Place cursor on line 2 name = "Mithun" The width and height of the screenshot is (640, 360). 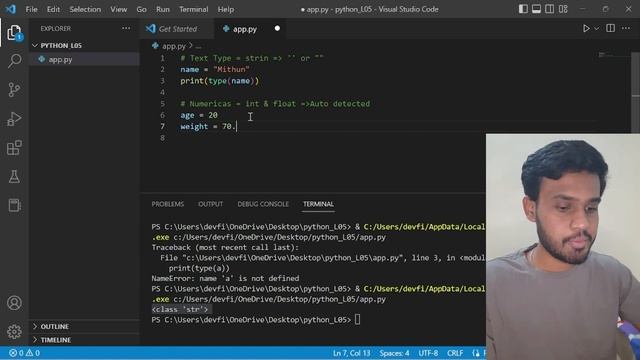pos(215,69)
